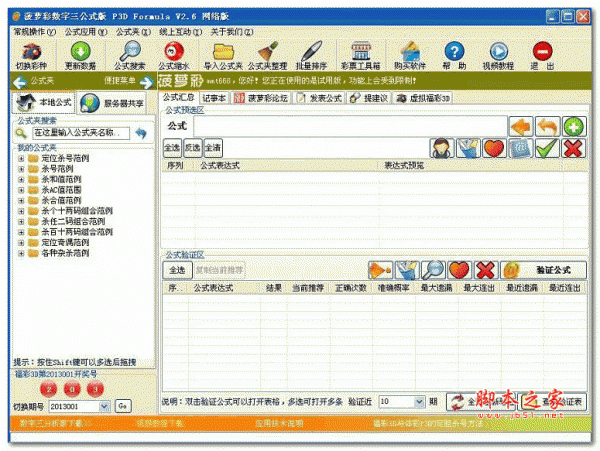This screenshot has height=451, width=600.
Task: Expand the 杀AC值范围 folder
Action: (21, 190)
